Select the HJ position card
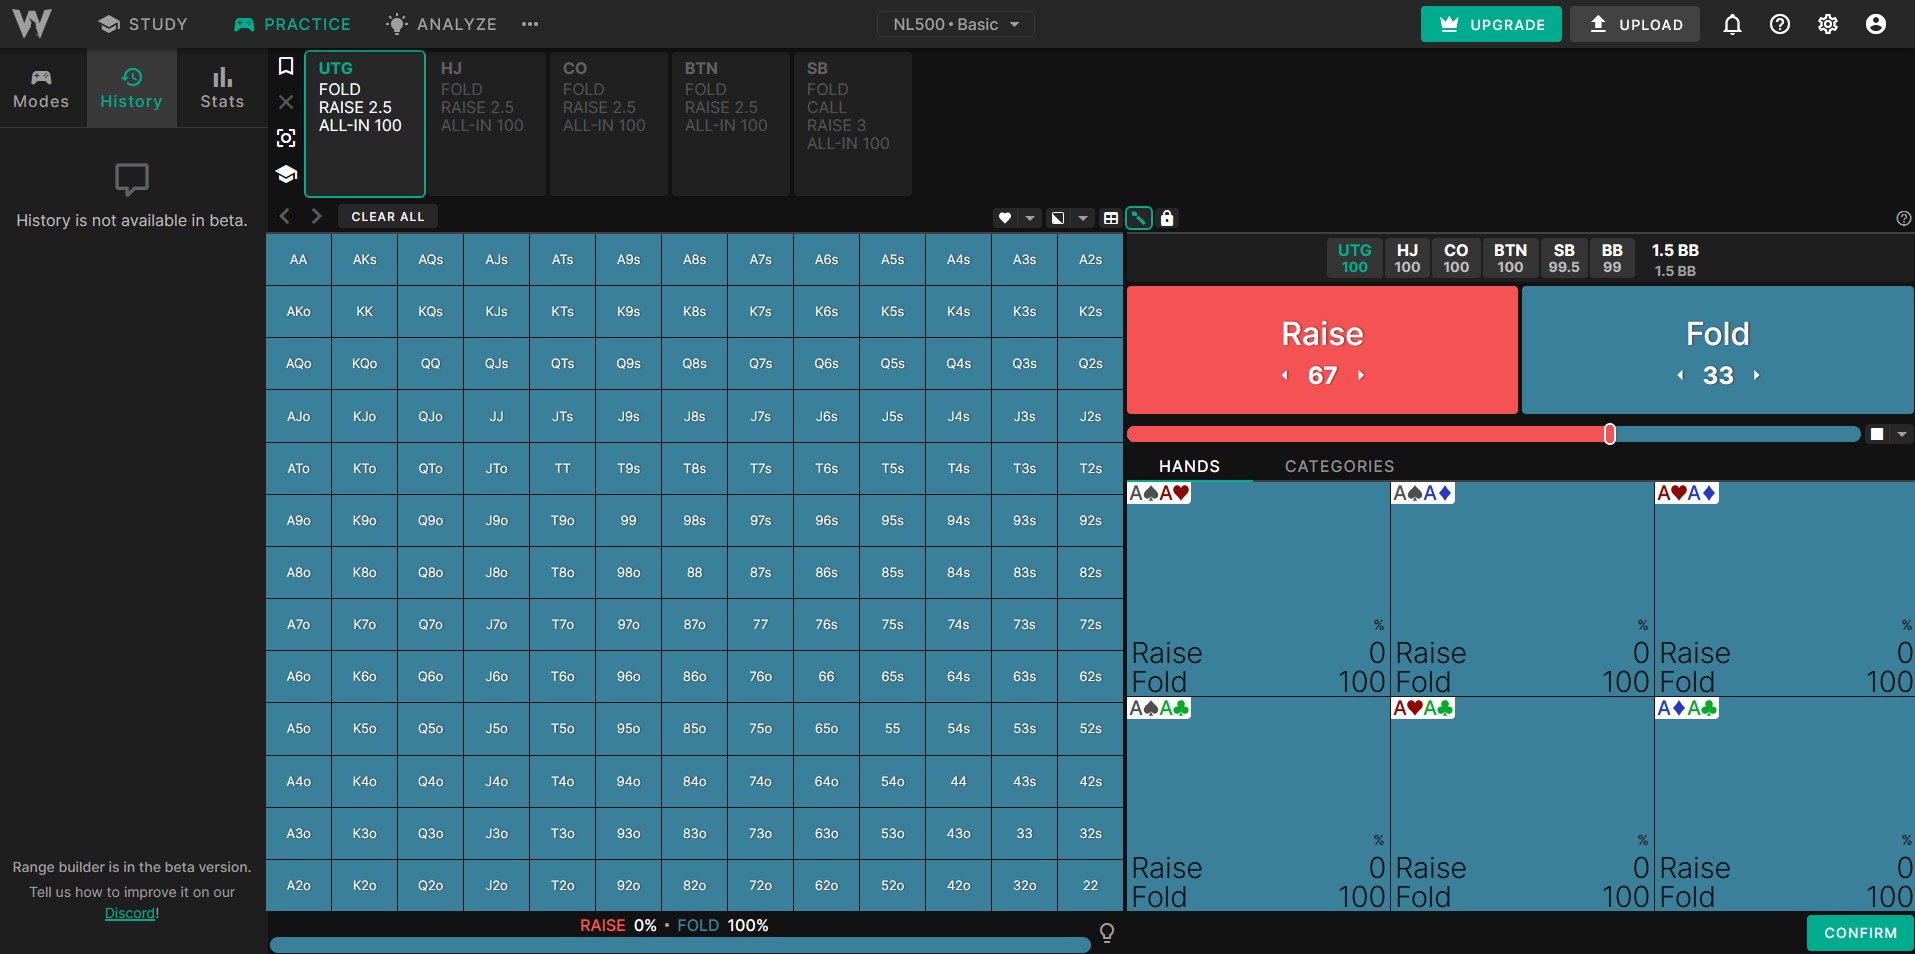1915x954 pixels. [487, 124]
